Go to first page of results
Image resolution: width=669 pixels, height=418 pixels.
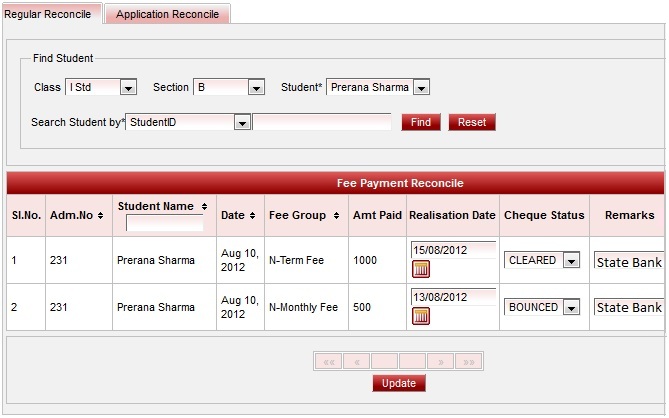328,362
